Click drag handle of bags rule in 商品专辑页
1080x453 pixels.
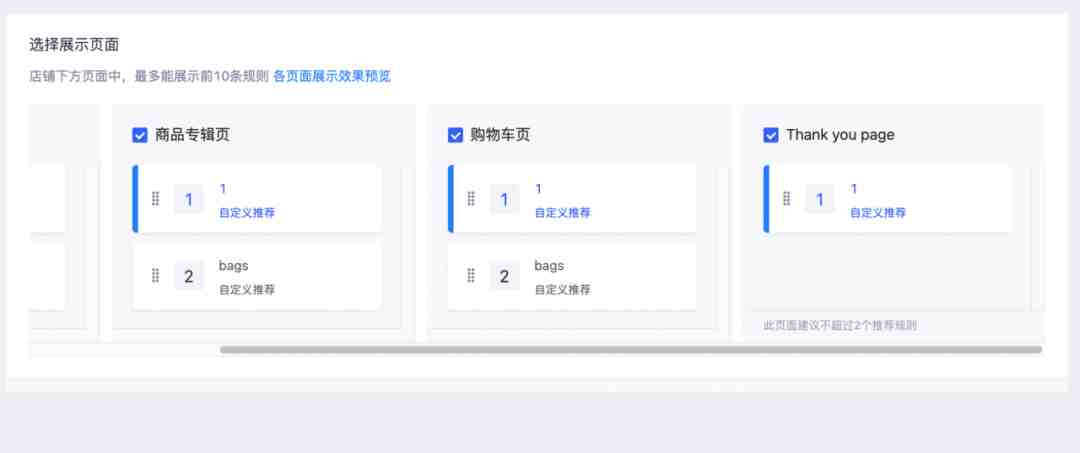point(156,276)
